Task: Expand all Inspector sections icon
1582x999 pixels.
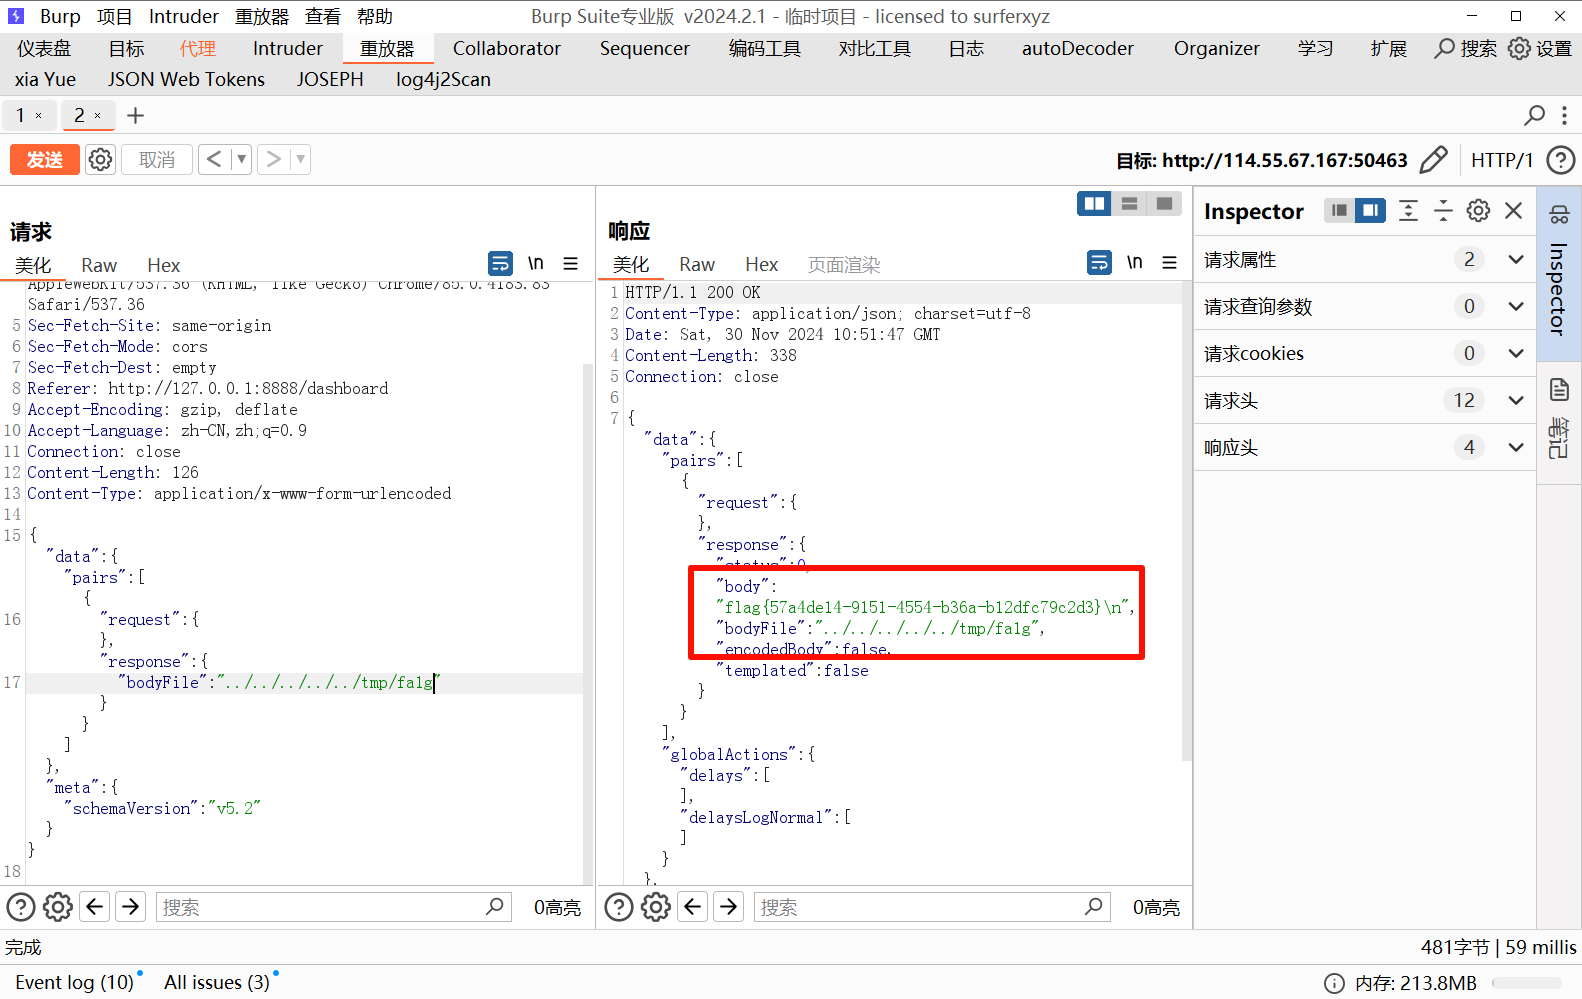Action: 1408,210
